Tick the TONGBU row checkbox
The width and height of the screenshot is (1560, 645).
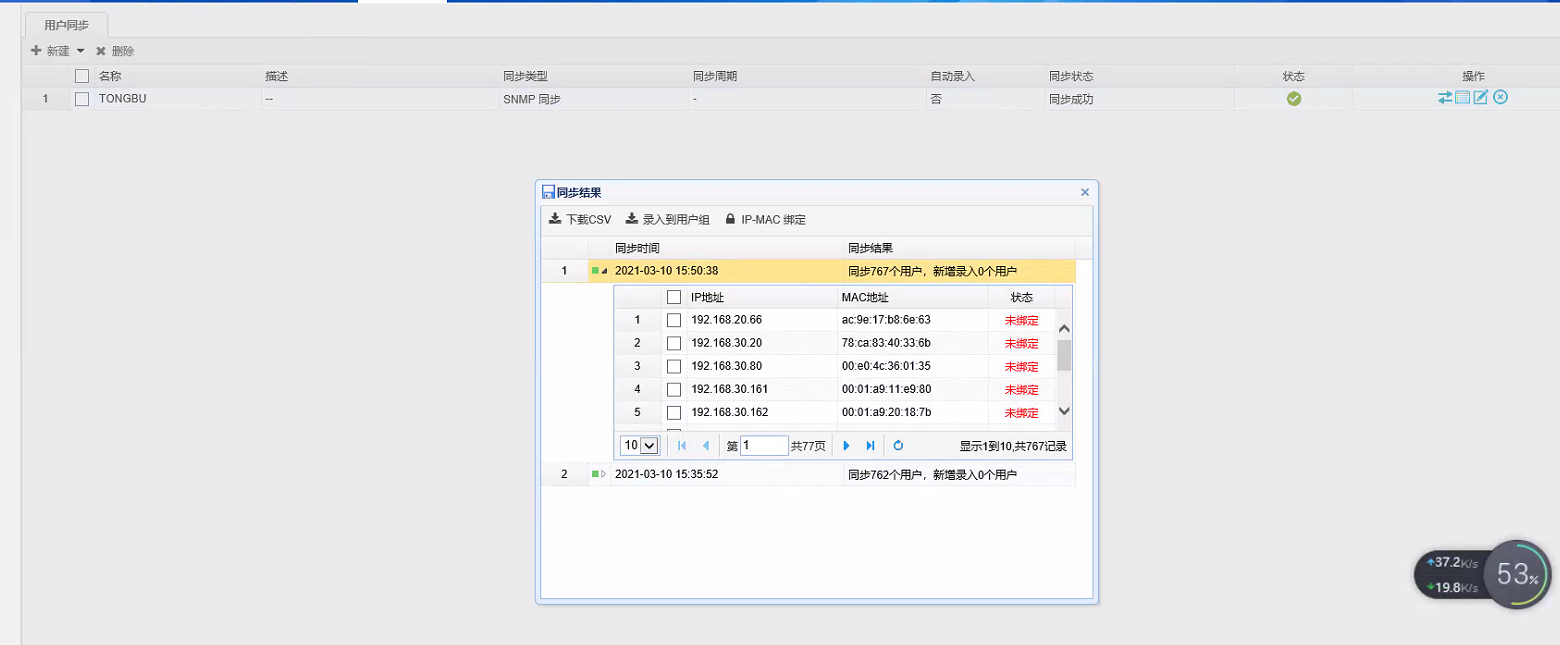point(82,99)
